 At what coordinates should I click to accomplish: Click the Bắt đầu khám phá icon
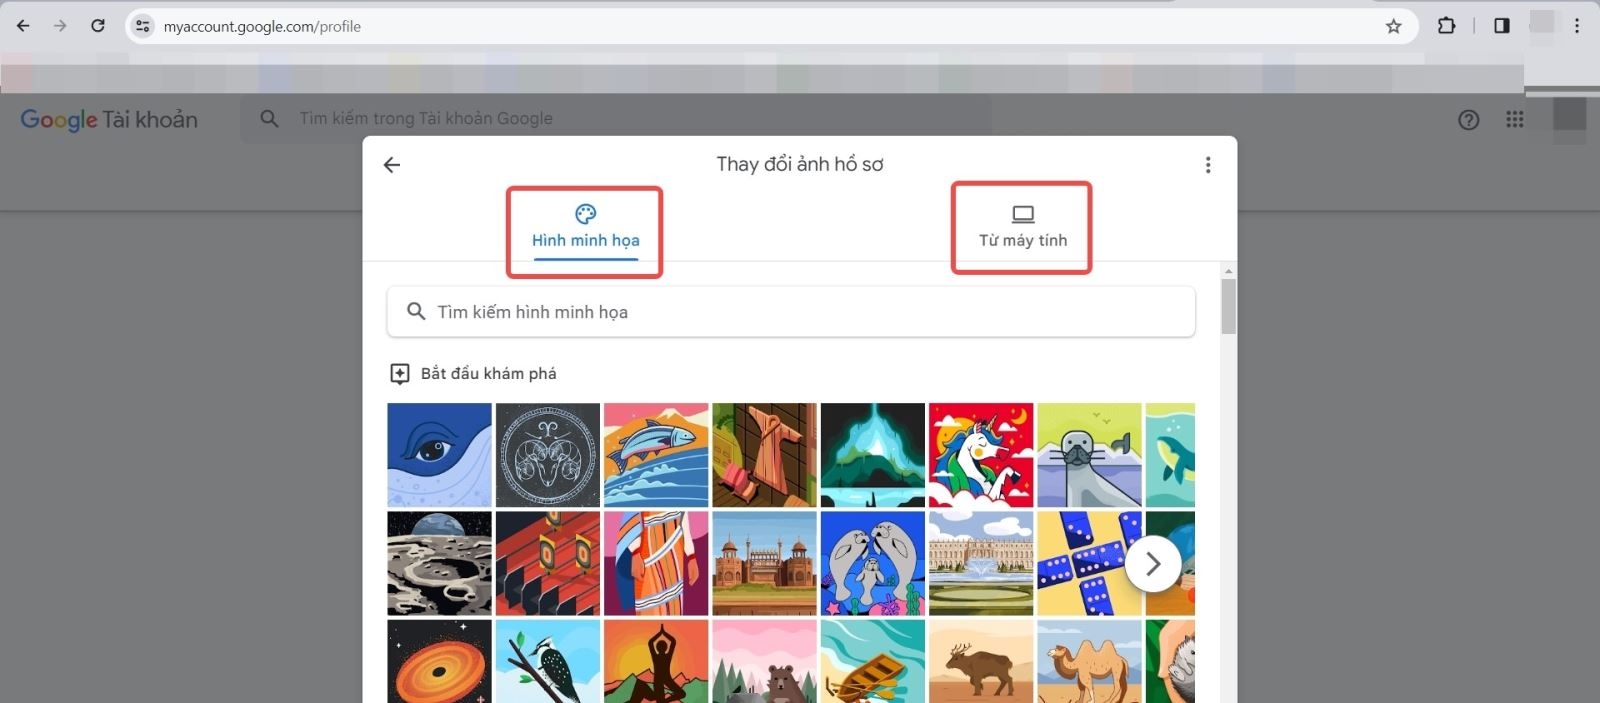pyautogui.click(x=399, y=374)
